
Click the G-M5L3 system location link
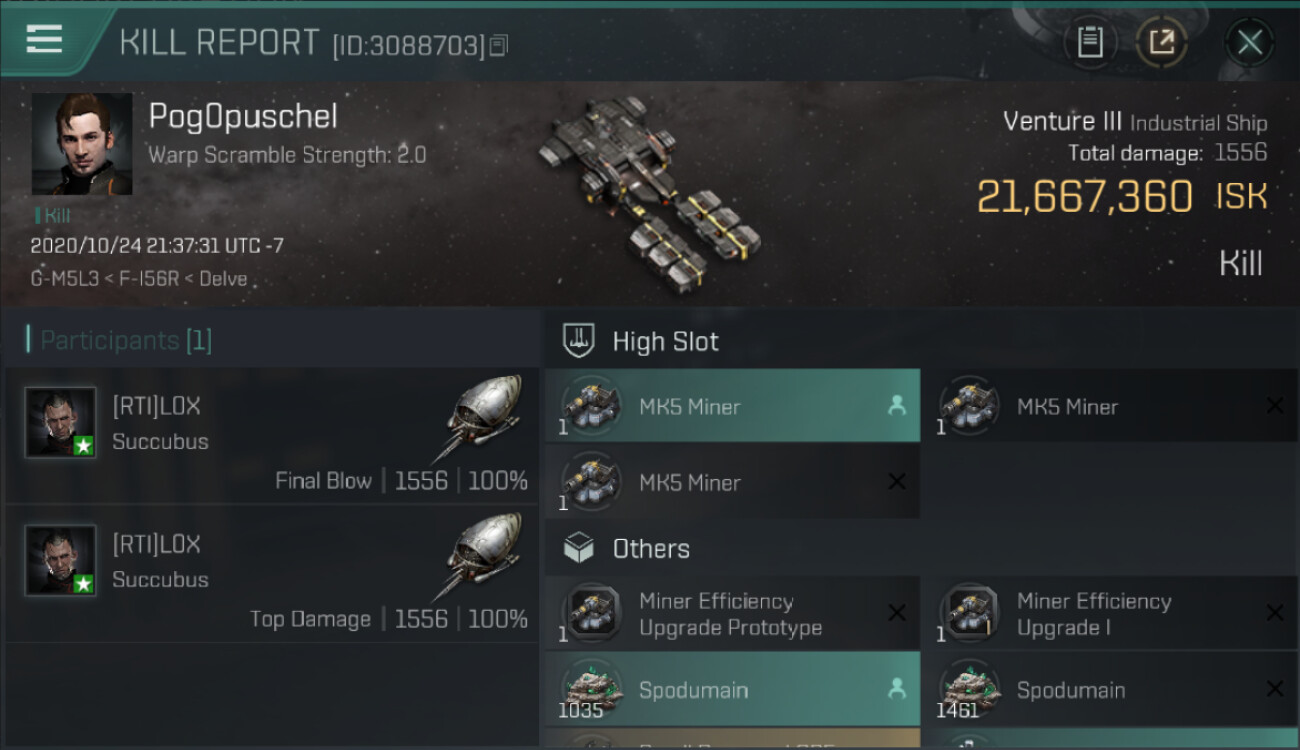point(66,279)
